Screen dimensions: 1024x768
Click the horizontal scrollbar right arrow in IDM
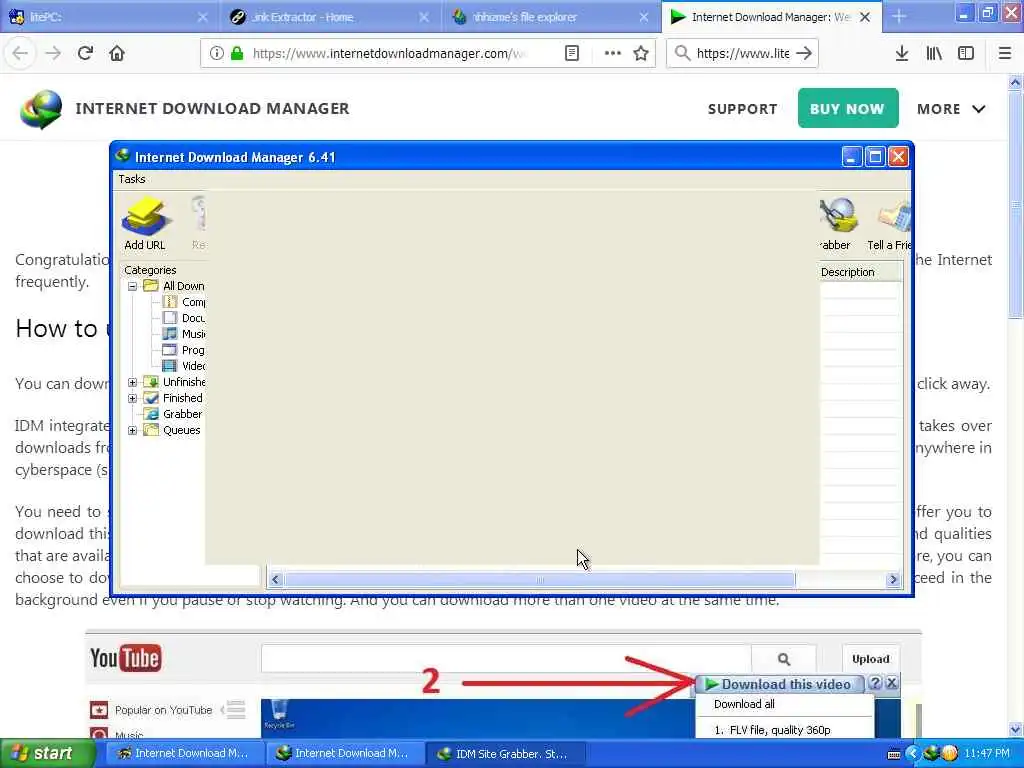893,579
